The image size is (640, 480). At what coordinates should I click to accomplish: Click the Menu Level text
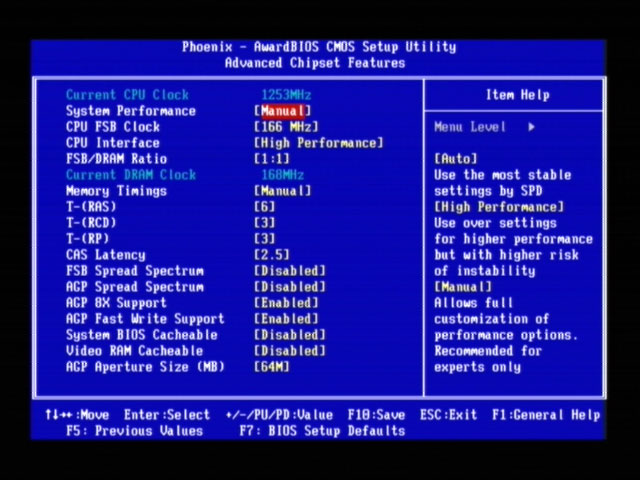tap(470, 127)
